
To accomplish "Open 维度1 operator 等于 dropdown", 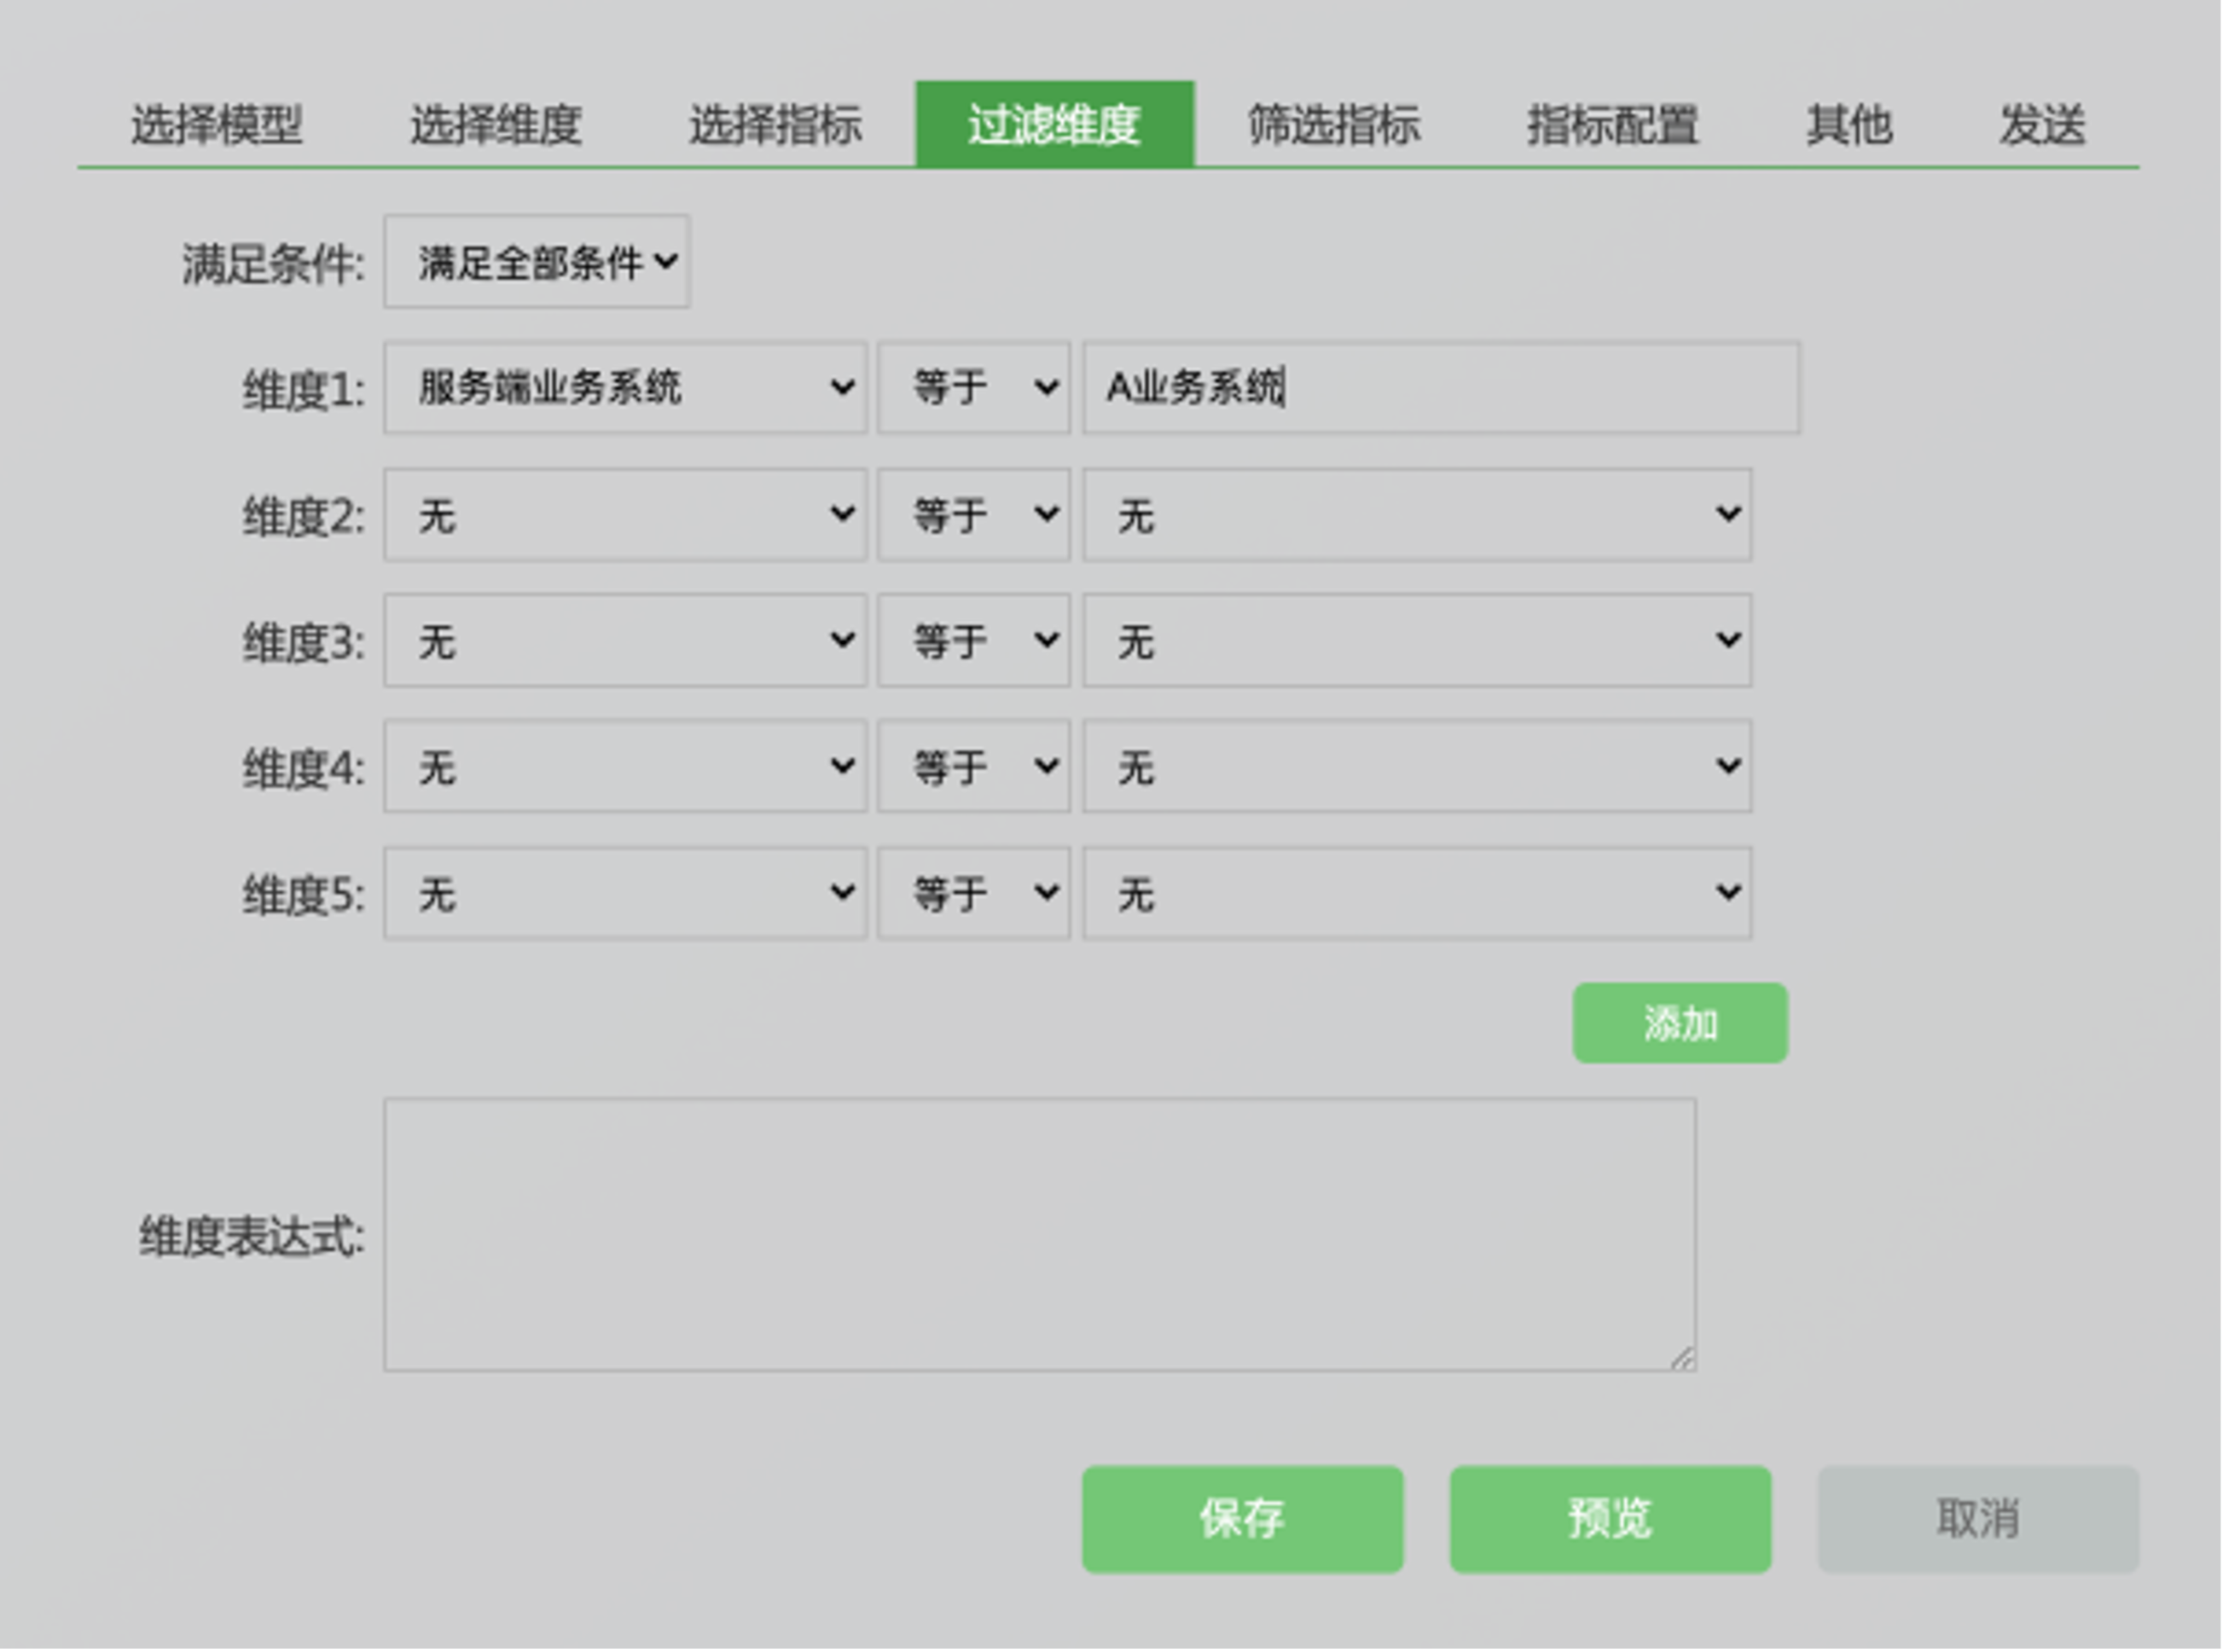I will (x=973, y=388).
